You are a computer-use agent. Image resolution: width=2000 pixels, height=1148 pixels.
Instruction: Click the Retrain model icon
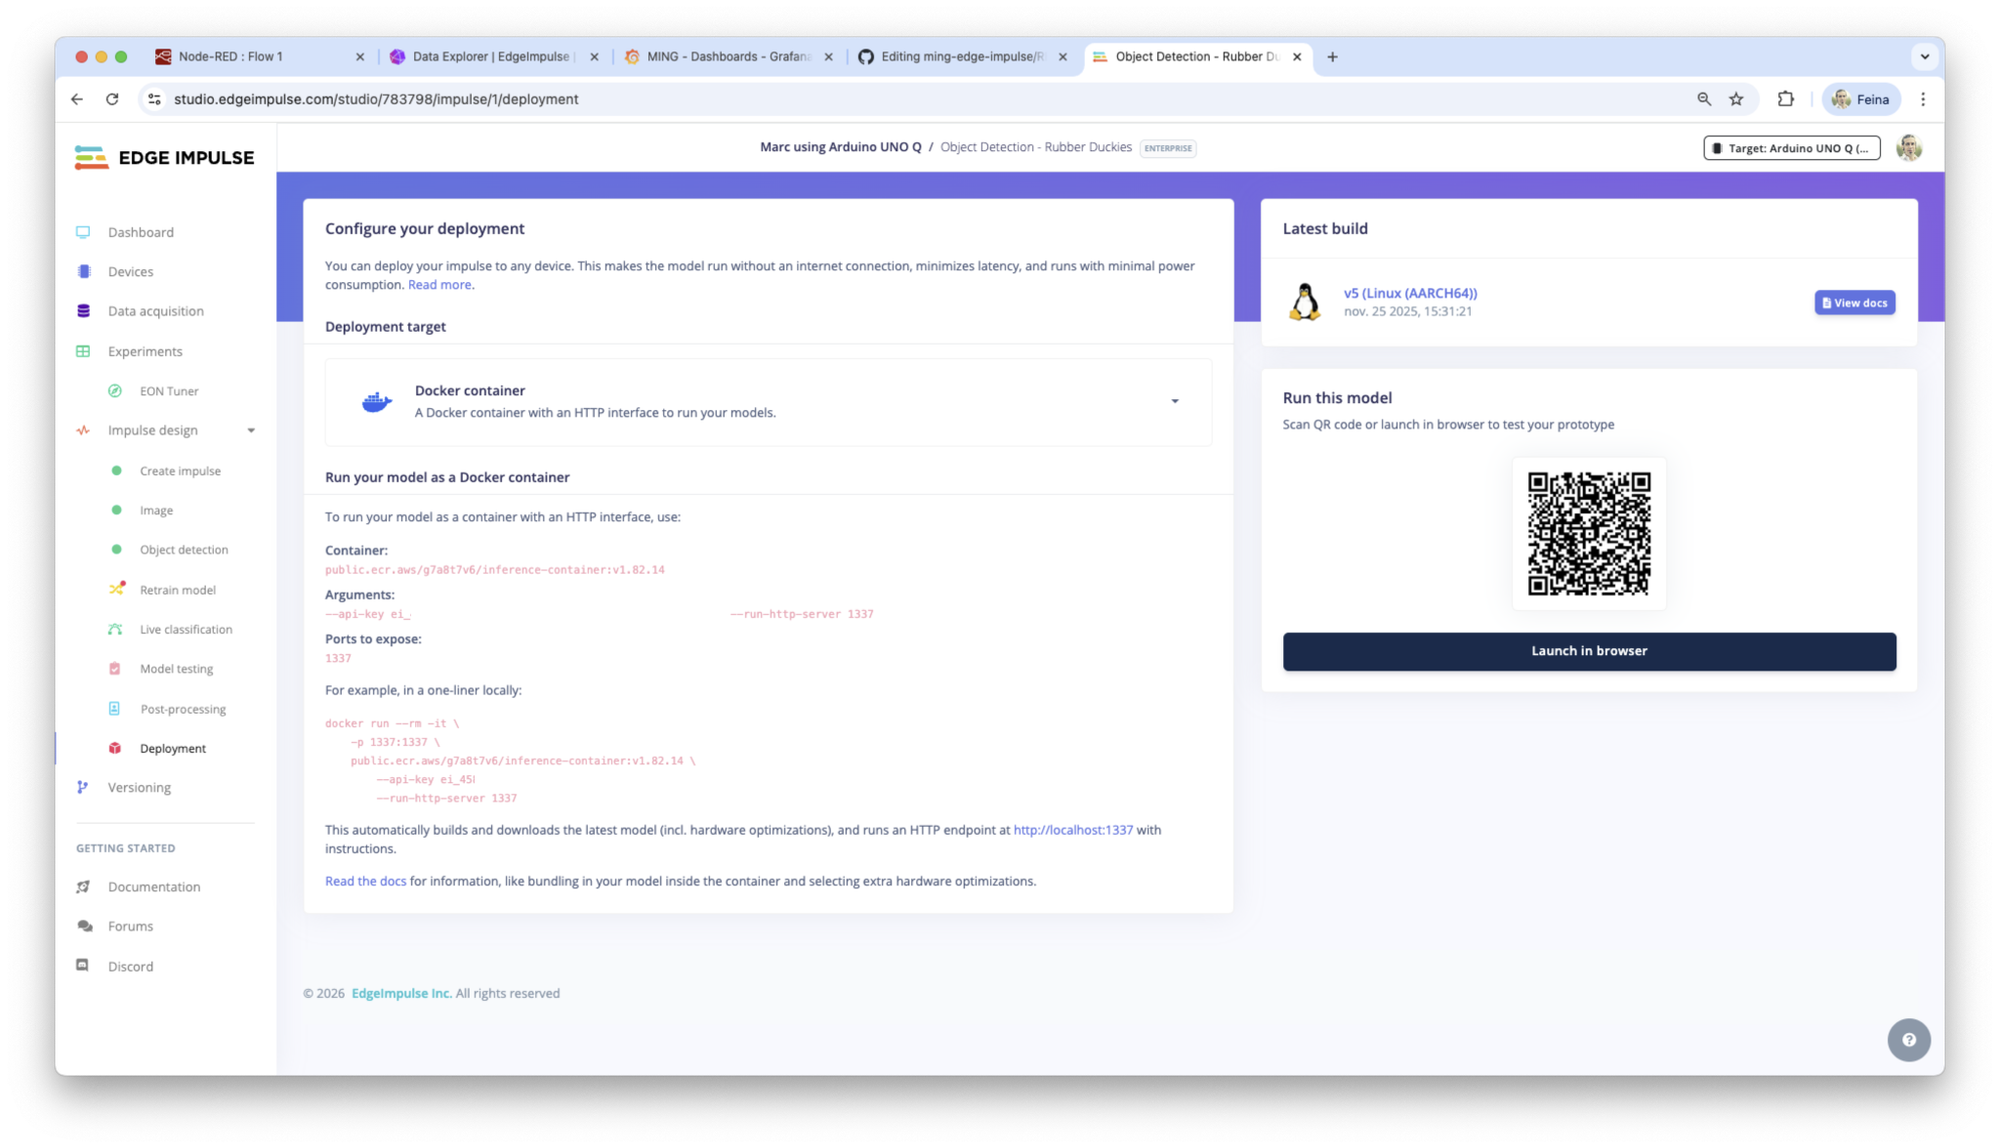click(116, 590)
